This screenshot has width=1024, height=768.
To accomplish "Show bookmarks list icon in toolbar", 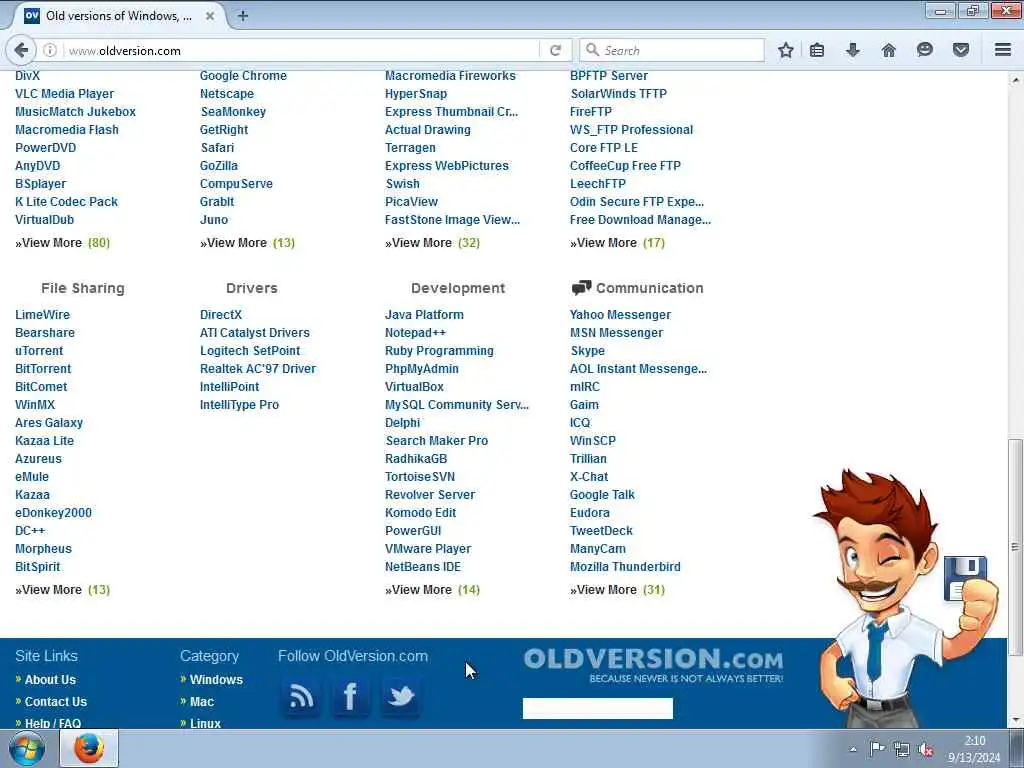I will [816, 50].
